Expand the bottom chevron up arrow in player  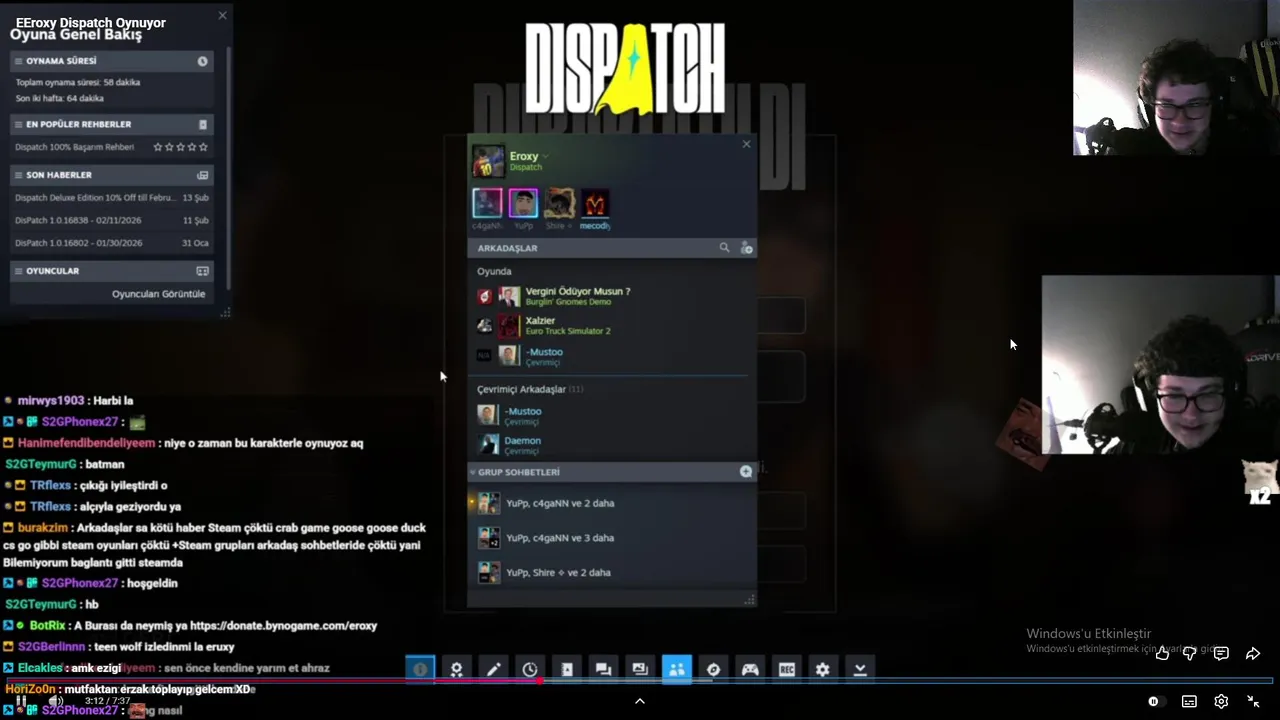(640, 701)
